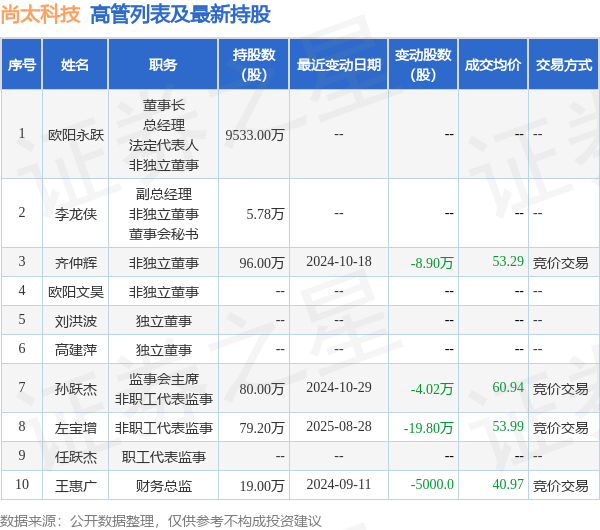Select the 序号 column header

pyautogui.click(x=22, y=65)
